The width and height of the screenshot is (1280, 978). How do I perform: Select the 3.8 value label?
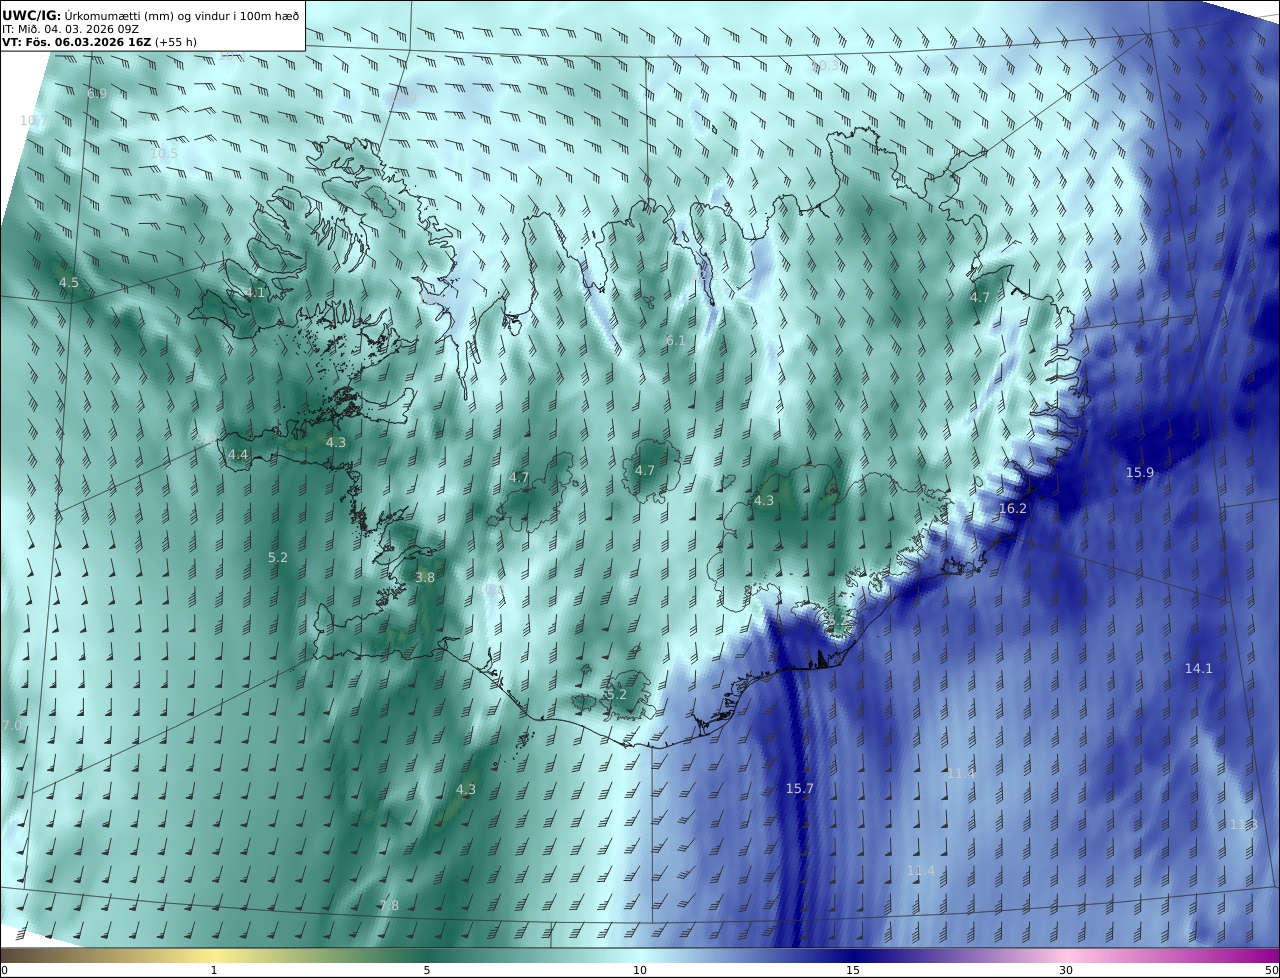click(x=425, y=578)
